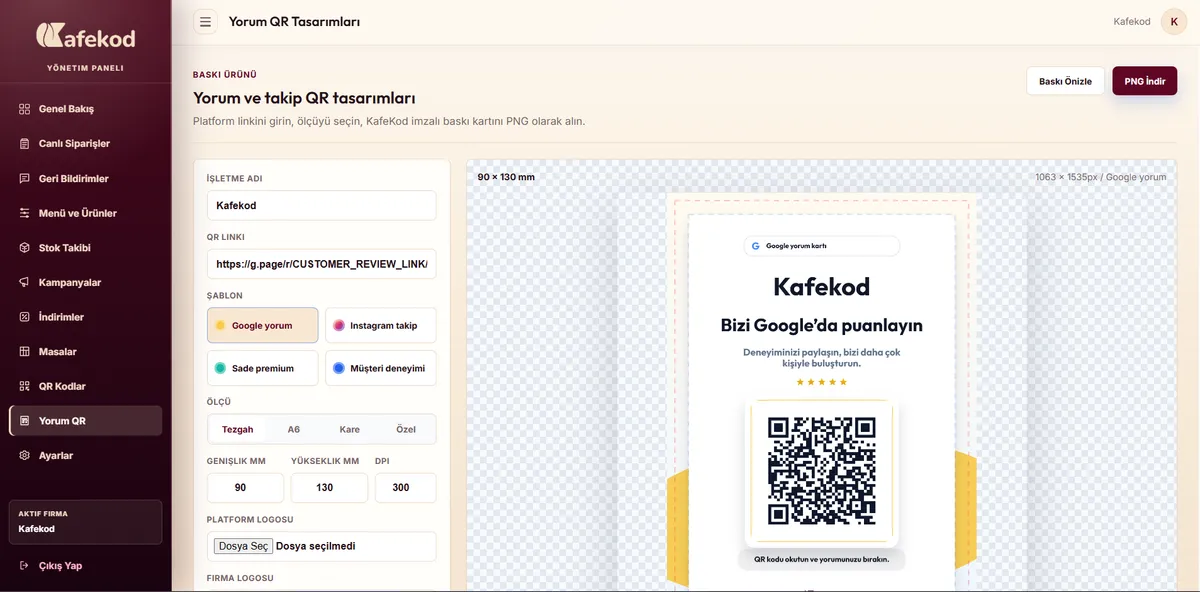Choose the Kare size option
Screen dimensions: 1200x592
350,429
